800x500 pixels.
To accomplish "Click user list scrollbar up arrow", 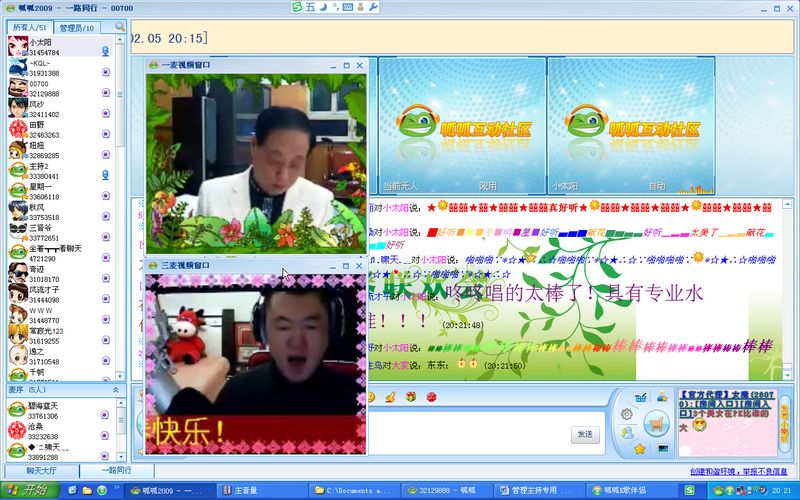I will tap(120, 39).
